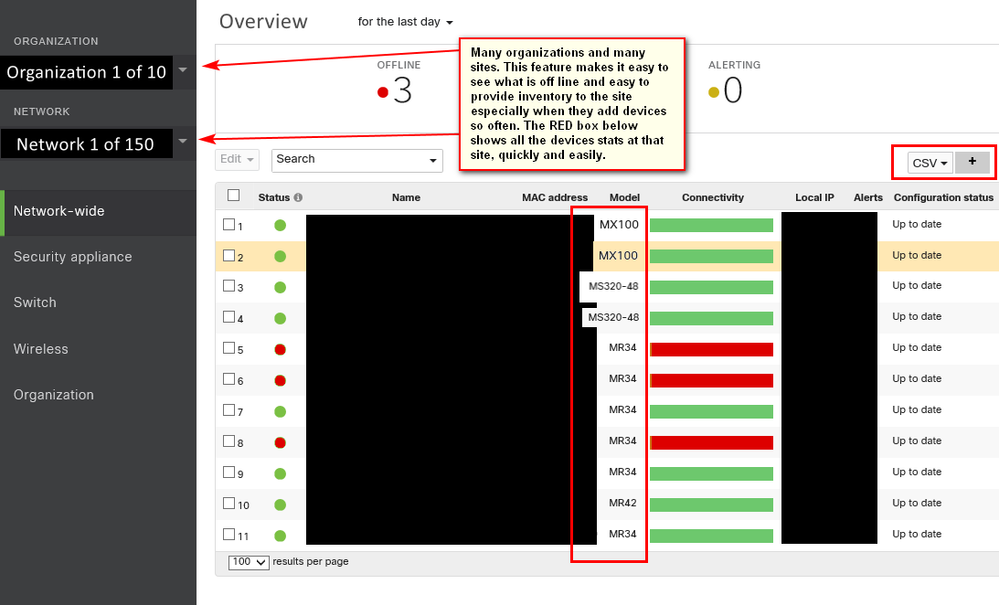Click the Status column info icon
This screenshot has width=999, height=605.
[298, 197]
